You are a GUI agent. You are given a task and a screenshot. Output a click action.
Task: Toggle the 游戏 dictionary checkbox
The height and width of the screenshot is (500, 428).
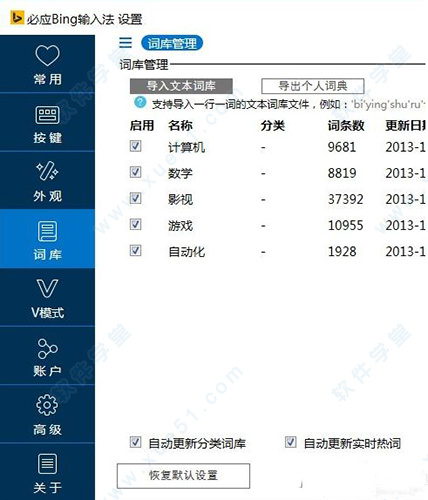[135, 224]
